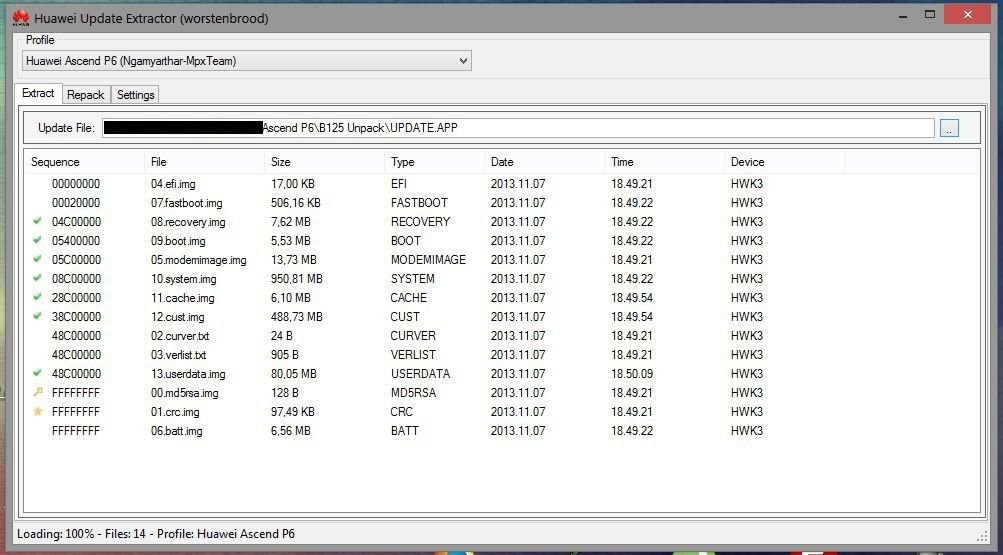The height and width of the screenshot is (555, 1003).
Task: Sort list by Time column header
Action: click(x=664, y=162)
